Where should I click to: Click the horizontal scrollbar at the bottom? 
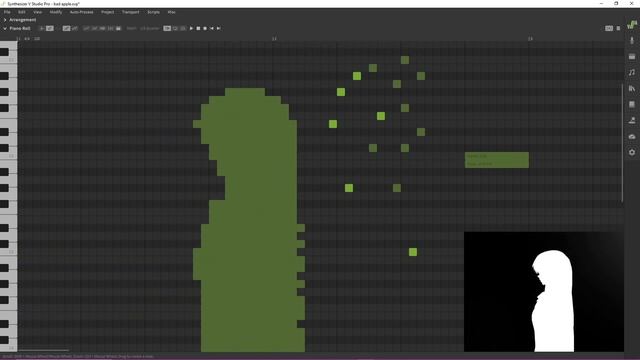coord(43,350)
